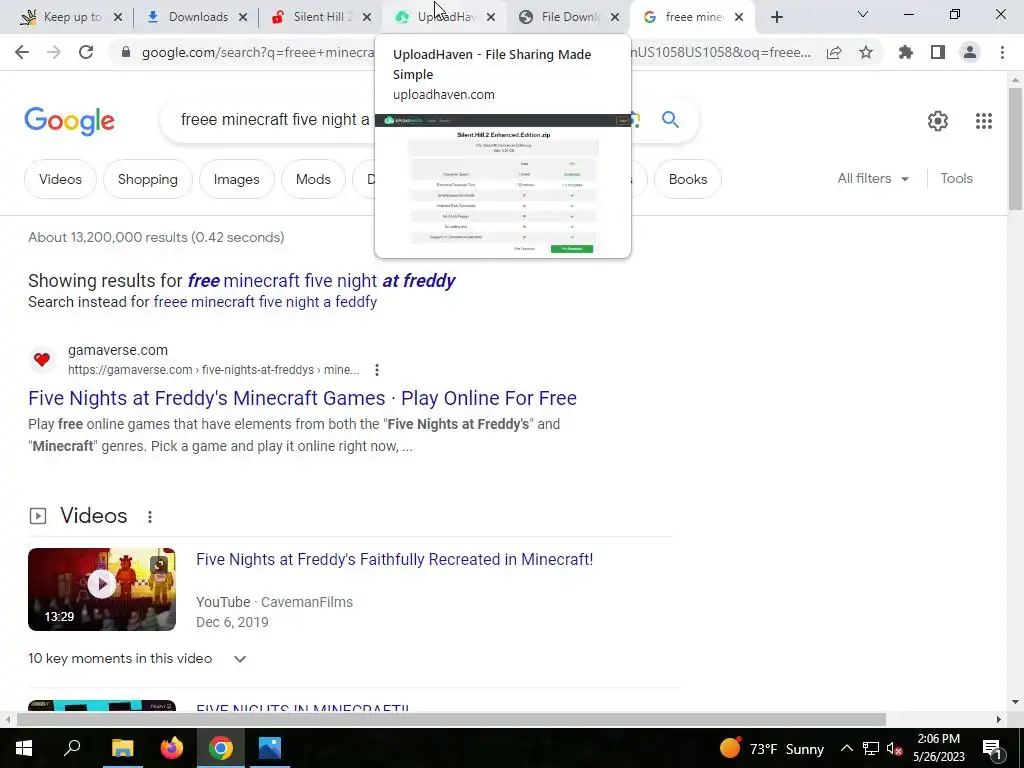The height and width of the screenshot is (768, 1024).
Task: Click the gamaverse.com heart favicon
Action: (x=42, y=359)
